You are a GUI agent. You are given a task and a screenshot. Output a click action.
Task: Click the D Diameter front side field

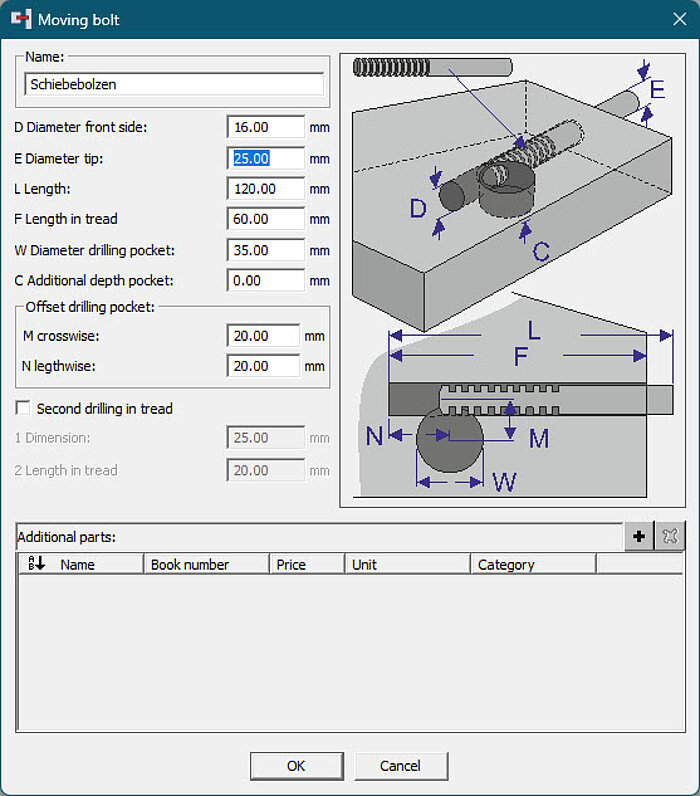coord(265,127)
